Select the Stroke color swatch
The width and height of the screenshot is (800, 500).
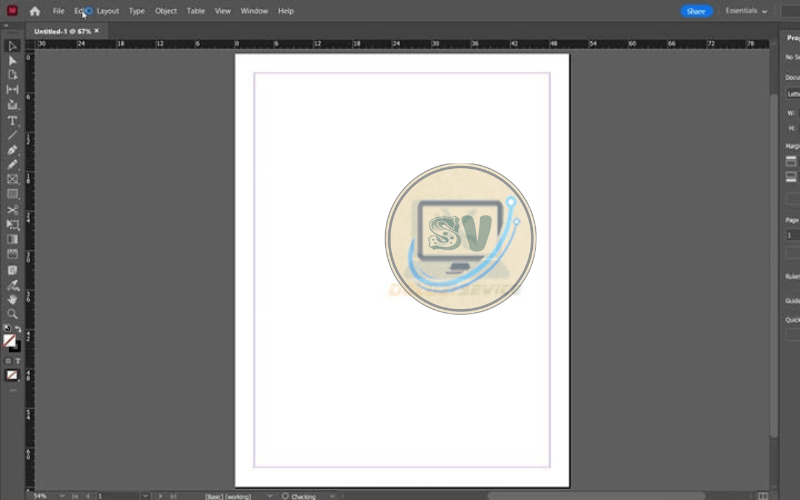tap(16, 347)
